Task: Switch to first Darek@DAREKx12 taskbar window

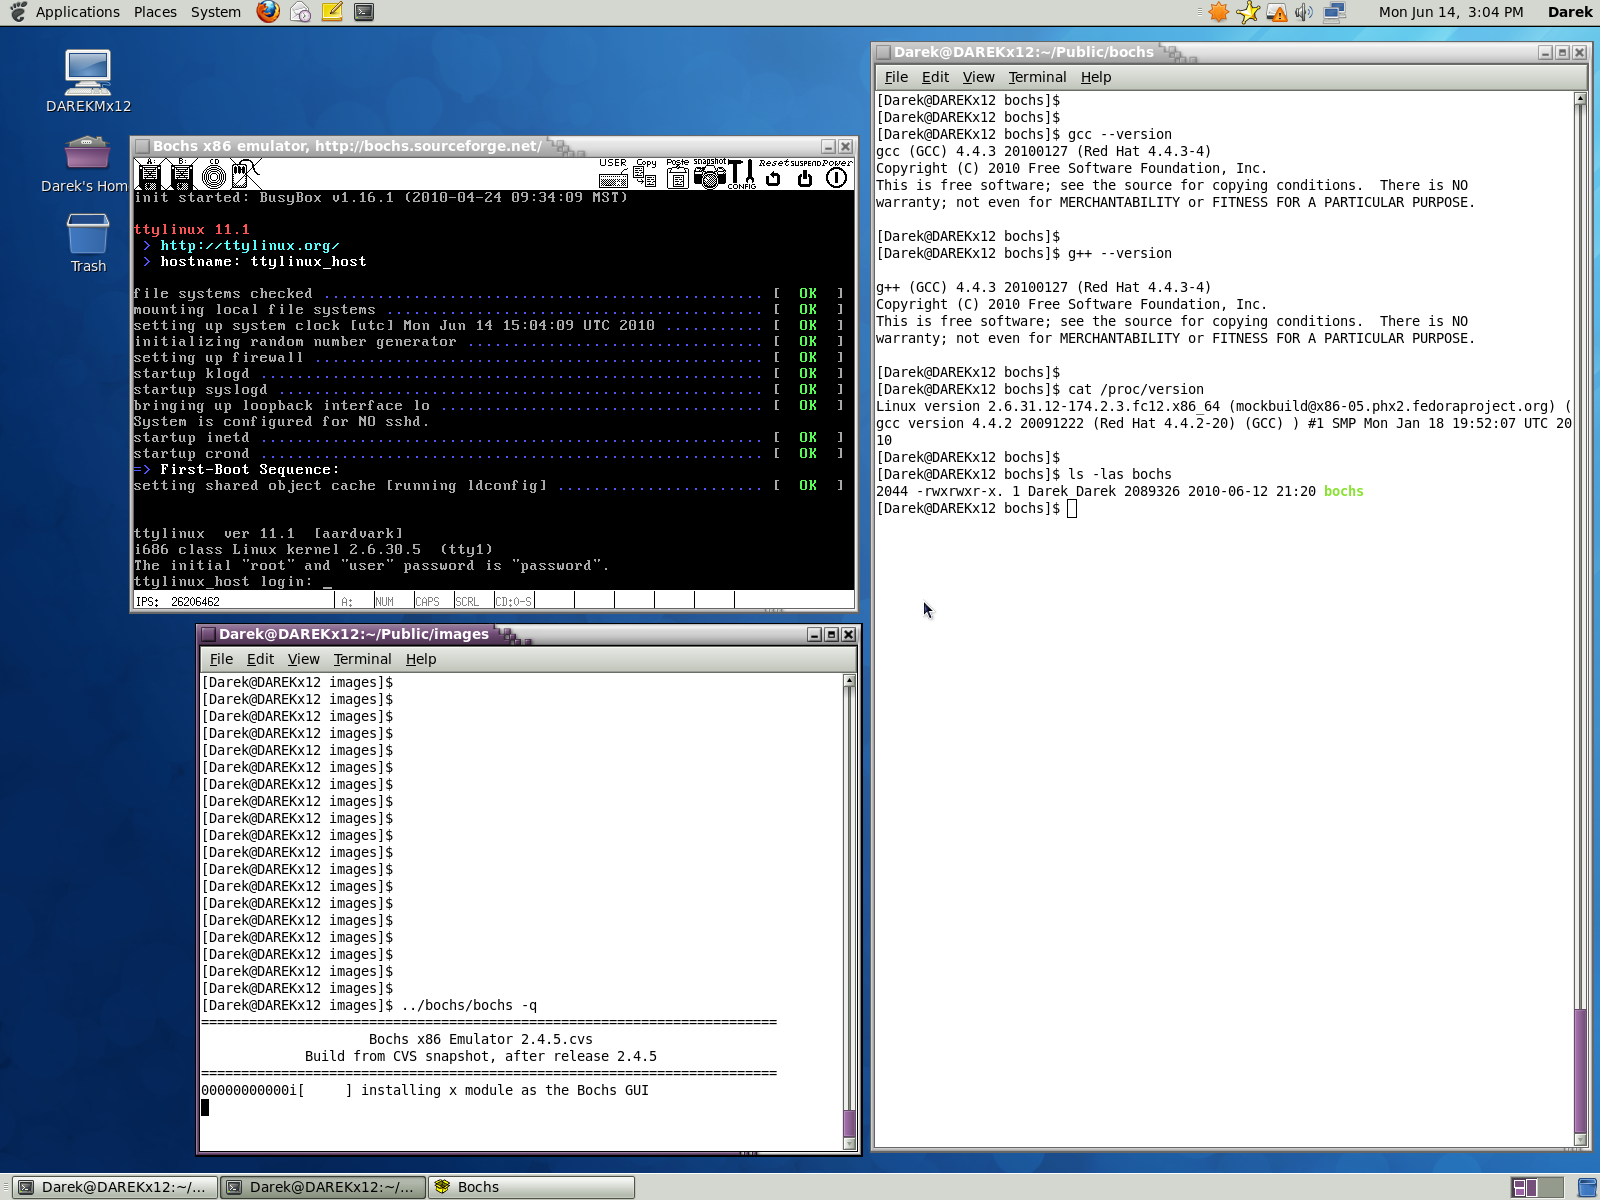Action: click(x=114, y=1187)
